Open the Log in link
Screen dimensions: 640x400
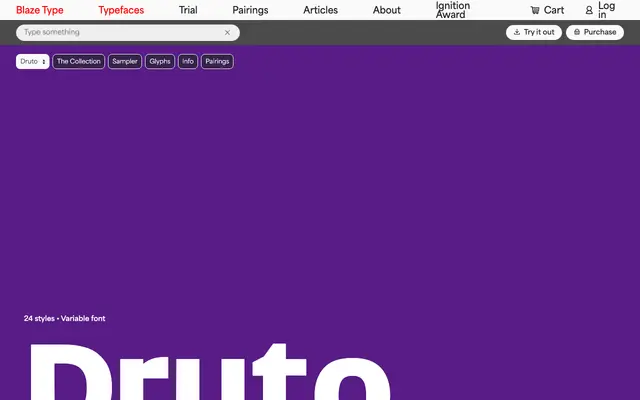(x=607, y=10)
